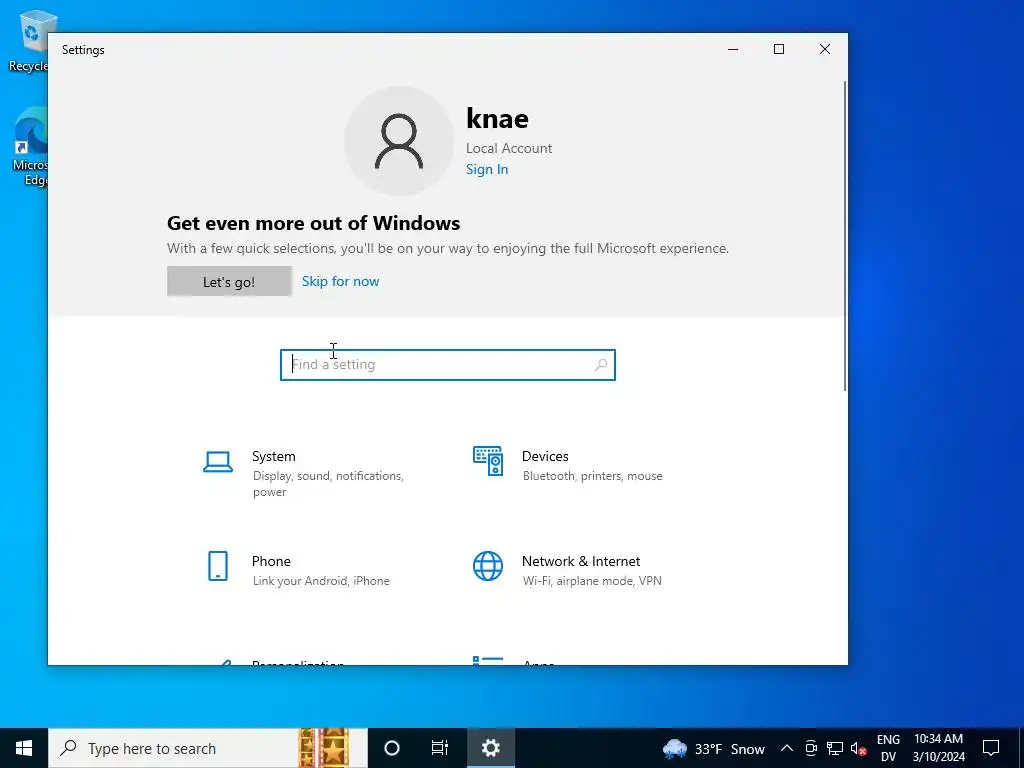The height and width of the screenshot is (768, 1024).
Task: Open the Devices category label
Action: pos(545,456)
